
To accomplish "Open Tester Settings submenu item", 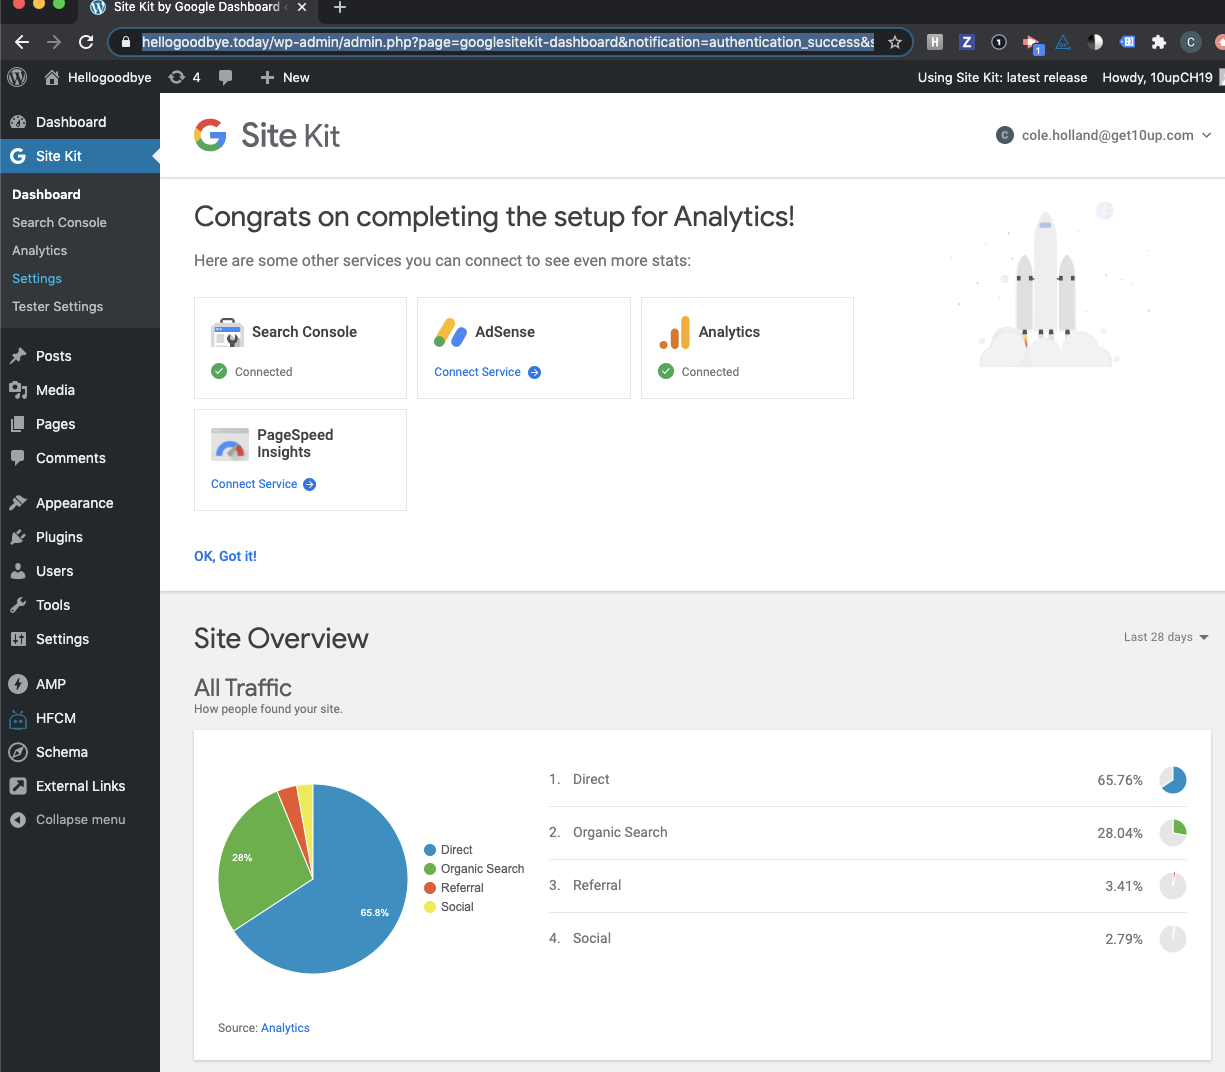I will click(58, 306).
